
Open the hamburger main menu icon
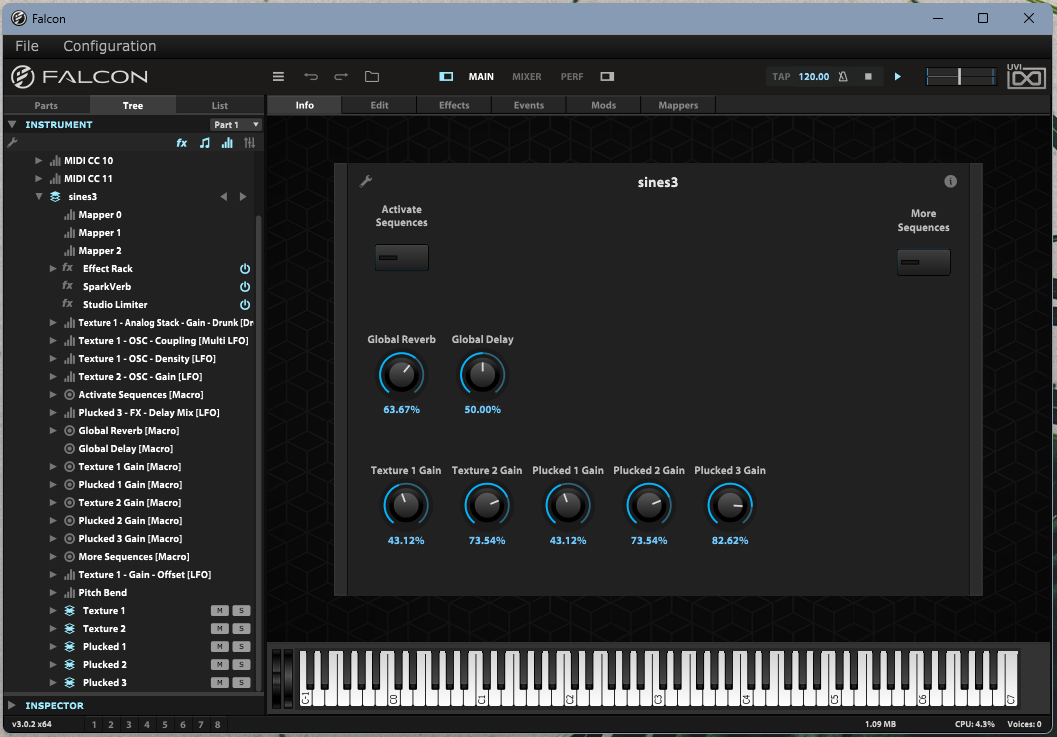pyautogui.click(x=279, y=77)
